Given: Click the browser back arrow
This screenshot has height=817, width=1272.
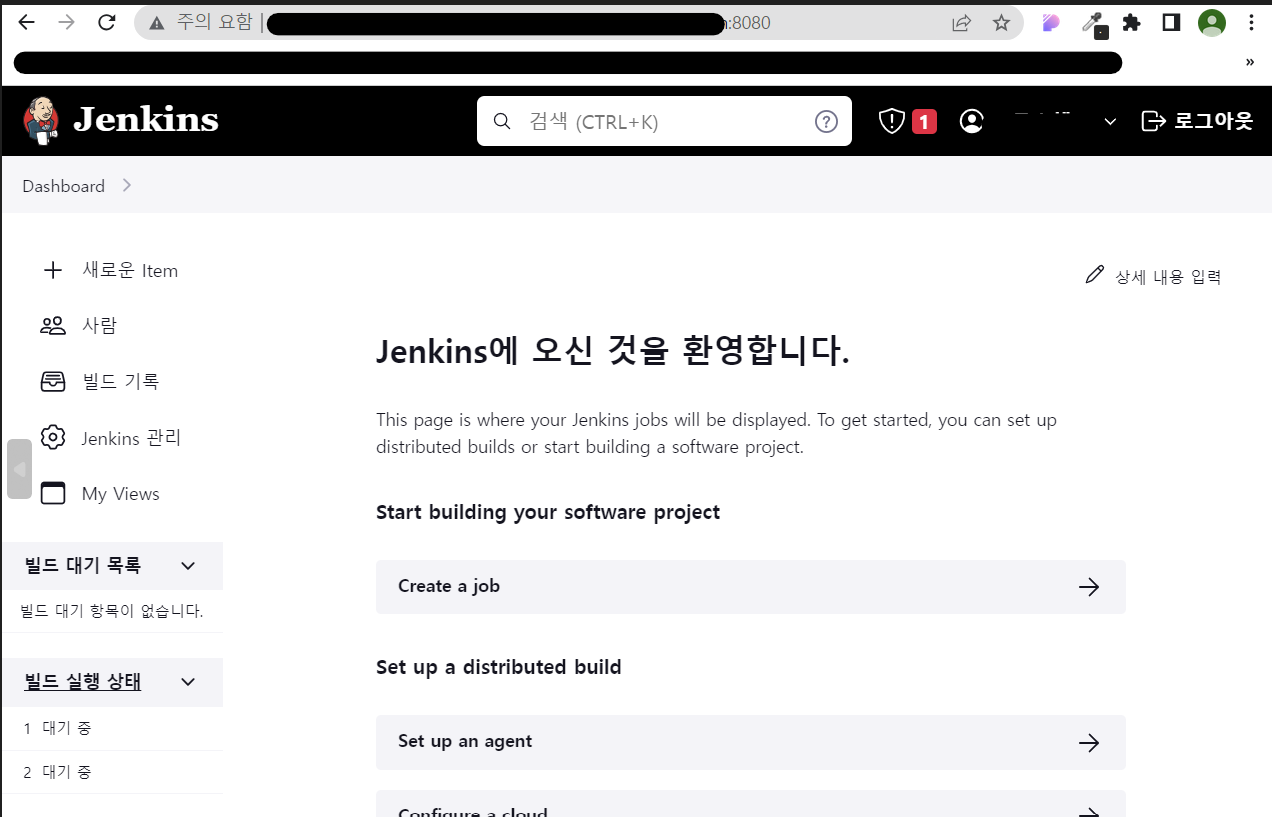Looking at the screenshot, I should pyautogui.click(x=27, y=23).
